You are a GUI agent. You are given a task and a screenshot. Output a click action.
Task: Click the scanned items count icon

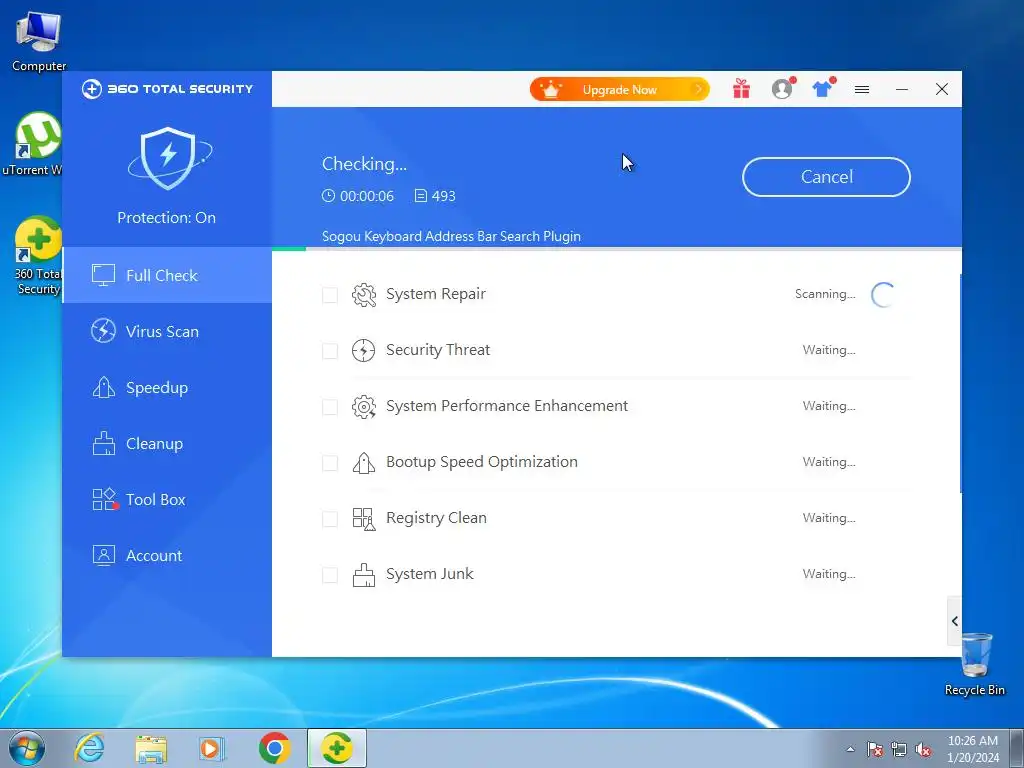point(421,196)
